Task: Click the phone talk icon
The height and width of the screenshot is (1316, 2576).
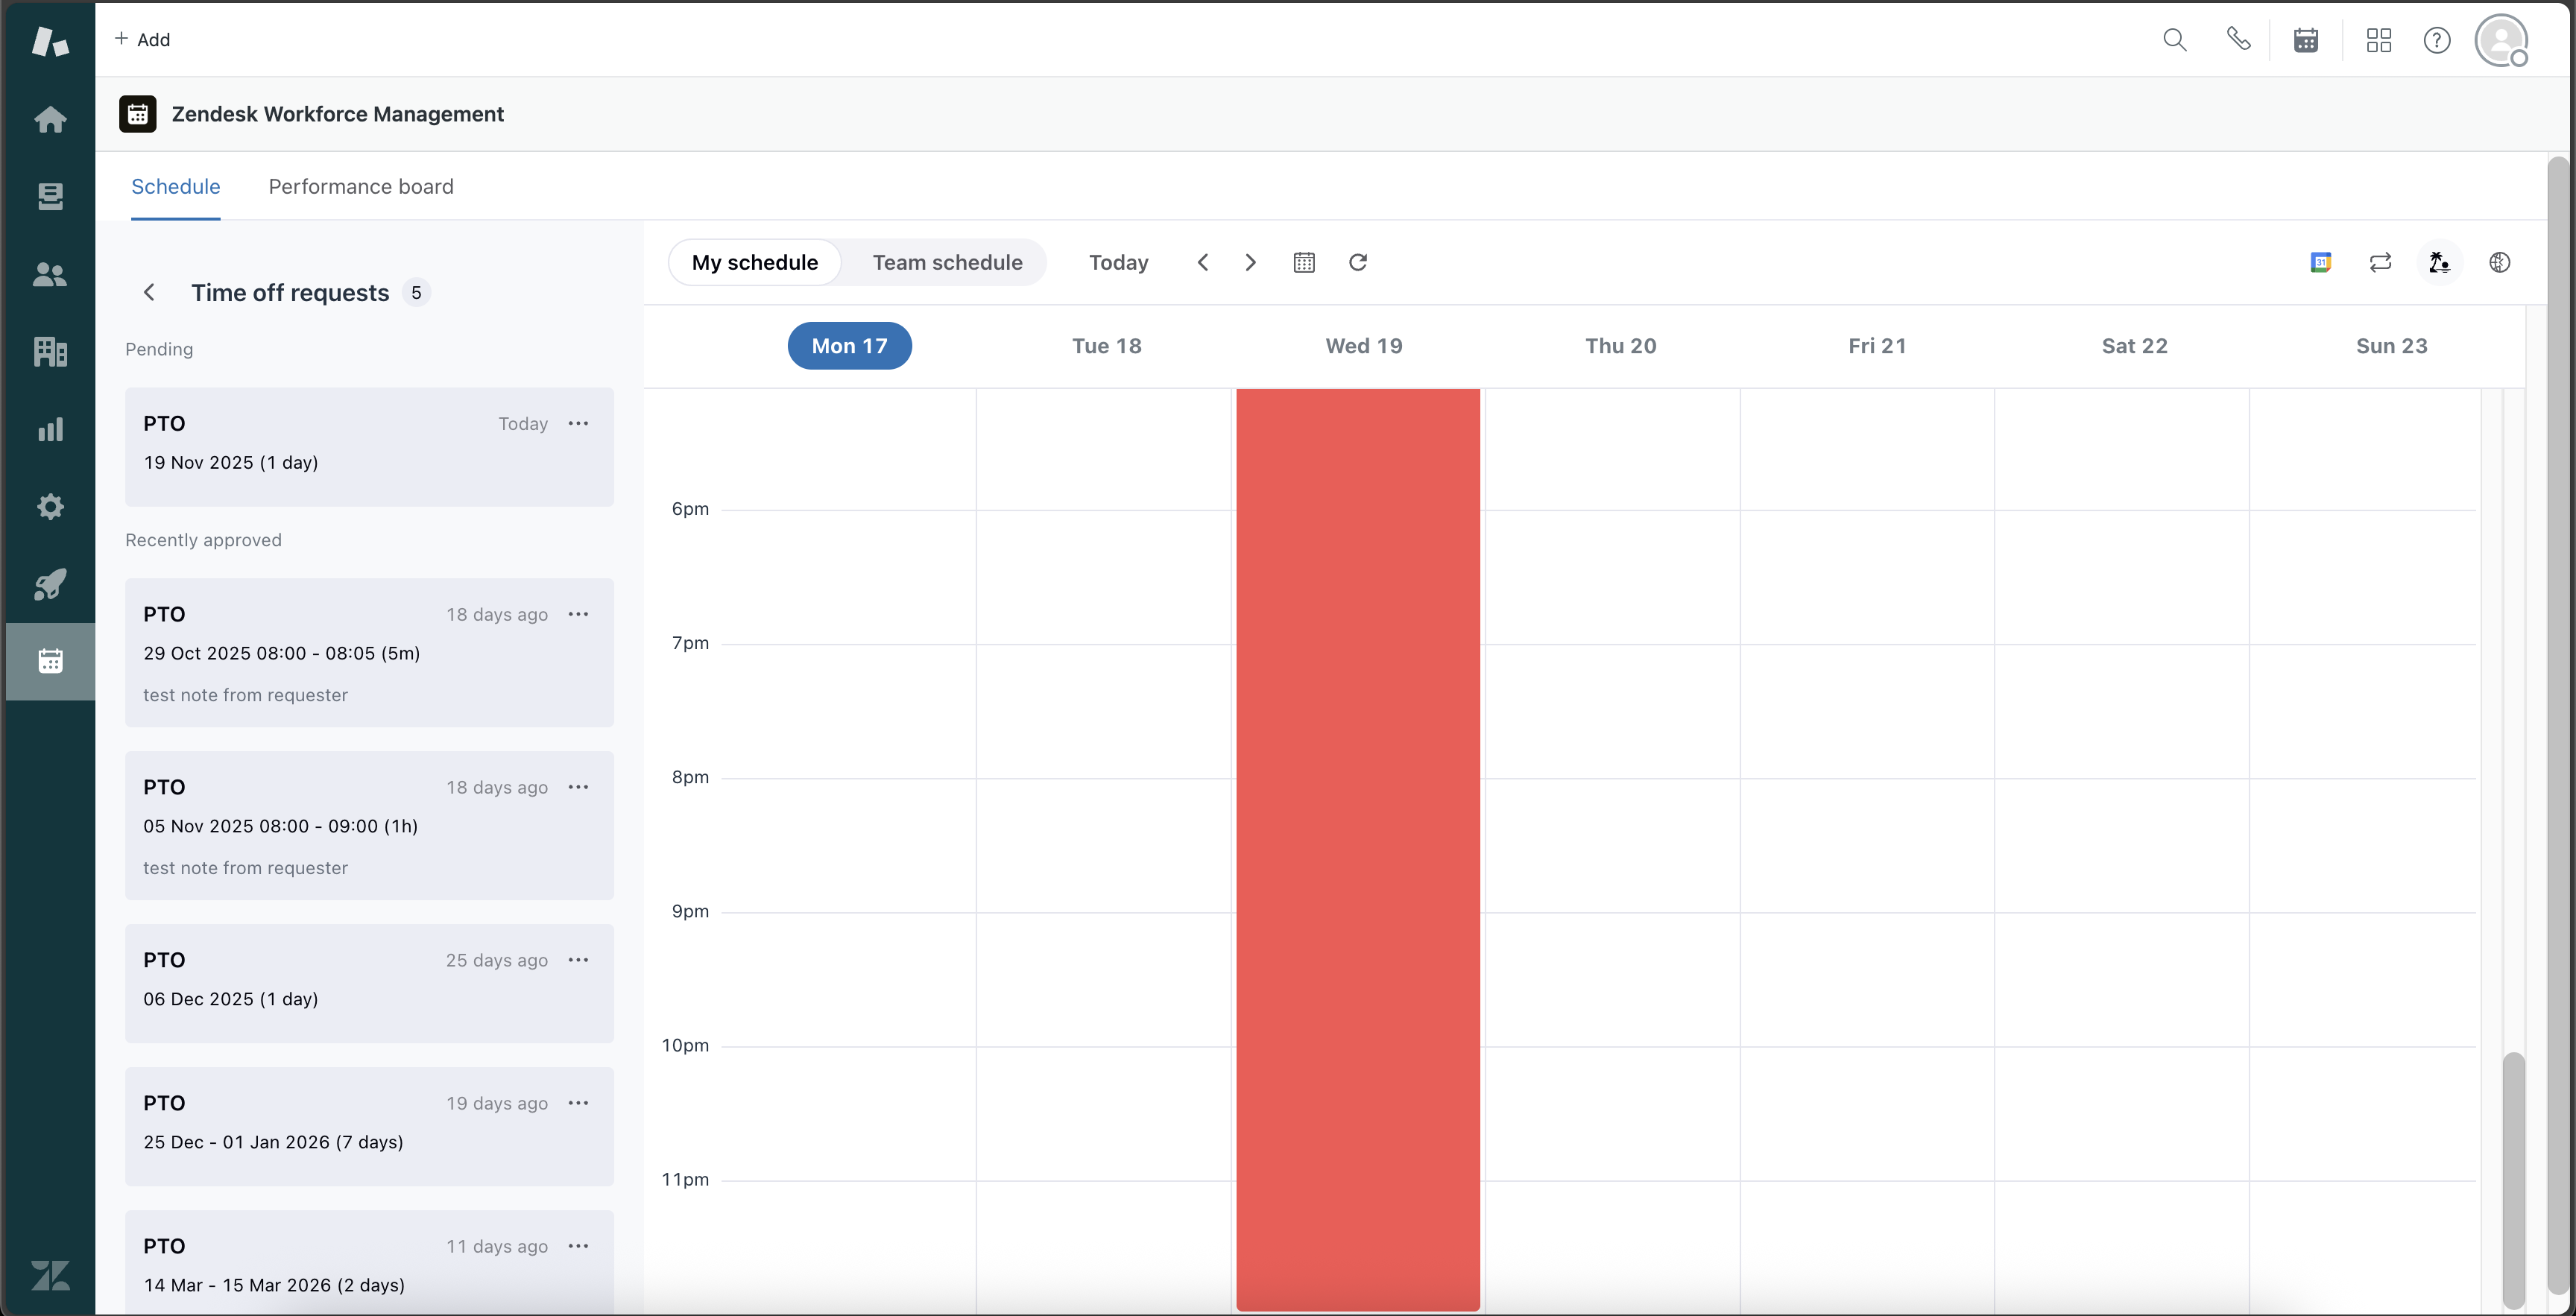Action: click(x=2238, y=40)
